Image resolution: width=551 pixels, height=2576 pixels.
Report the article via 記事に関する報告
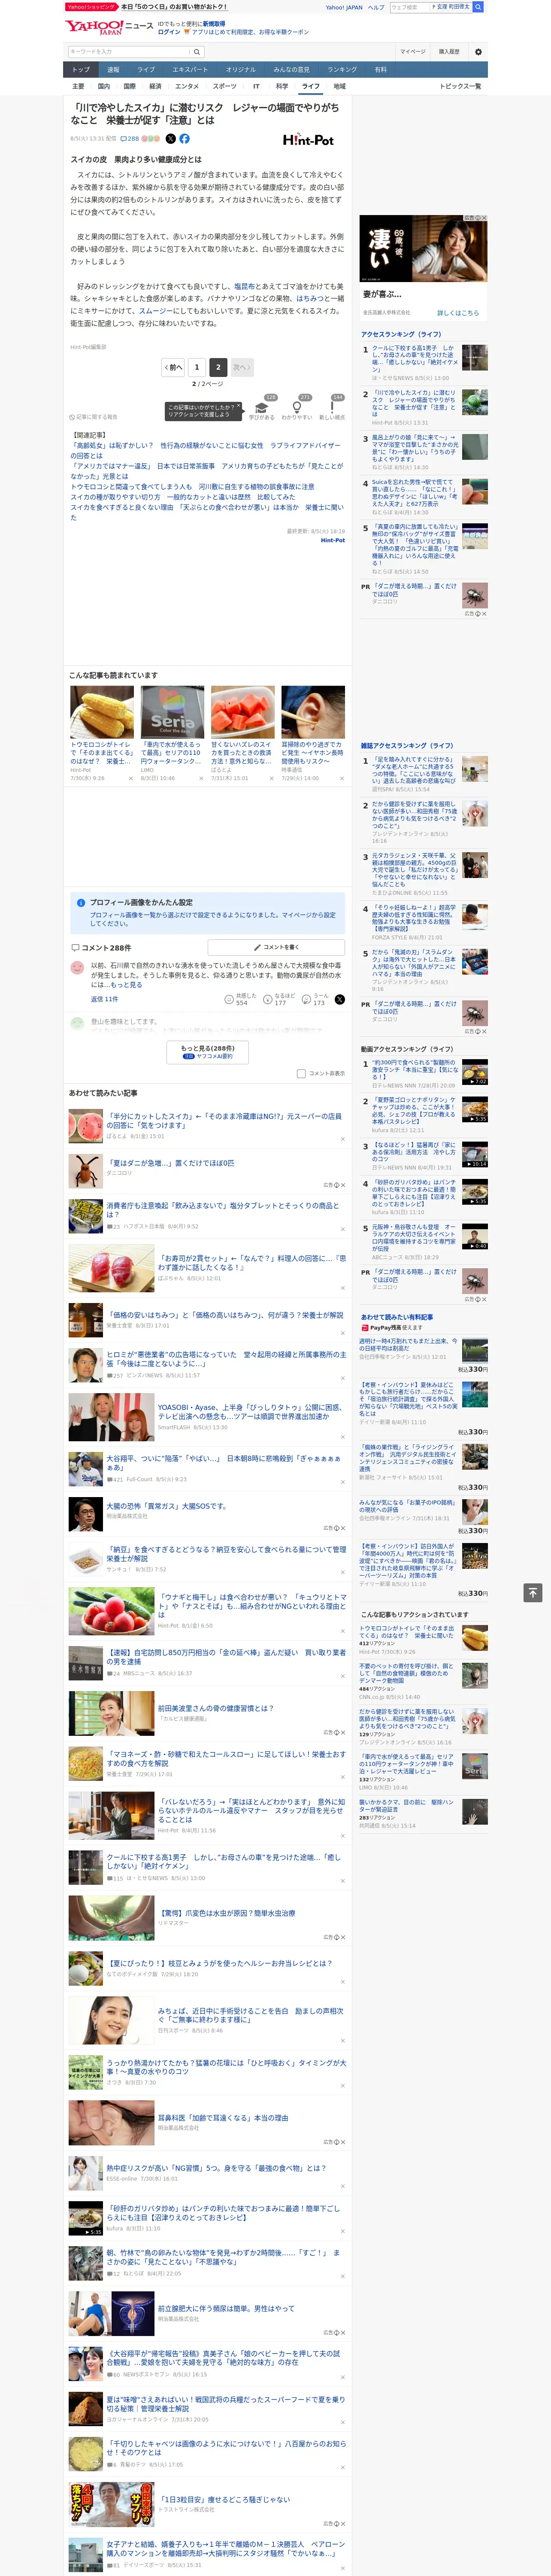94,417
